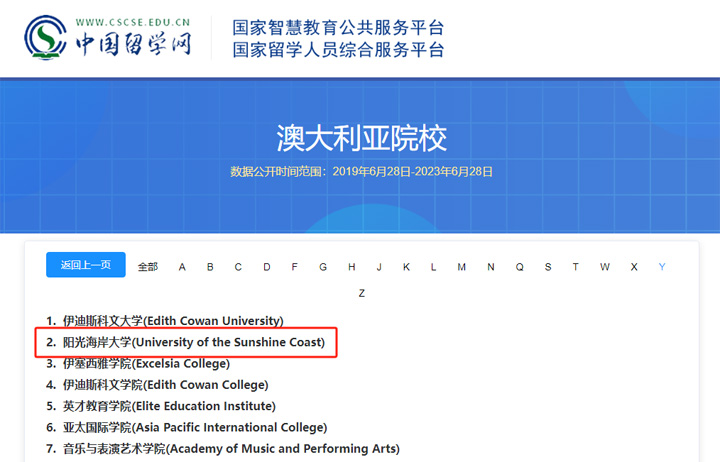
Task: Click the 国家智慧教育公共服务平台 header text
Action: (x=338, y=28)
